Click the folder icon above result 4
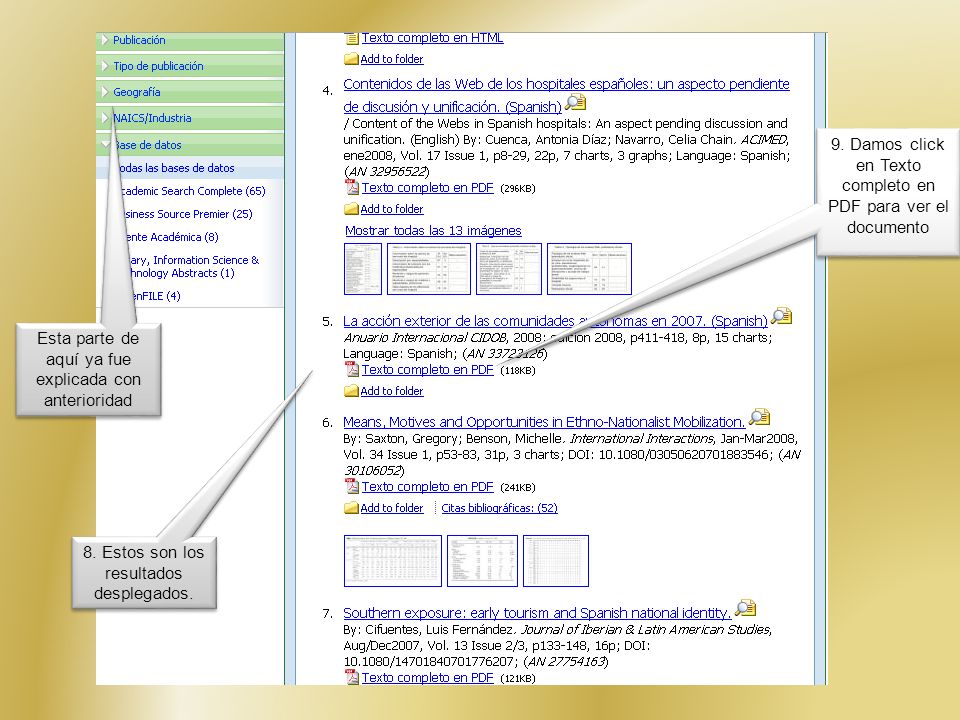This screenshot has height=720, width=960. (x=351, y=59)
